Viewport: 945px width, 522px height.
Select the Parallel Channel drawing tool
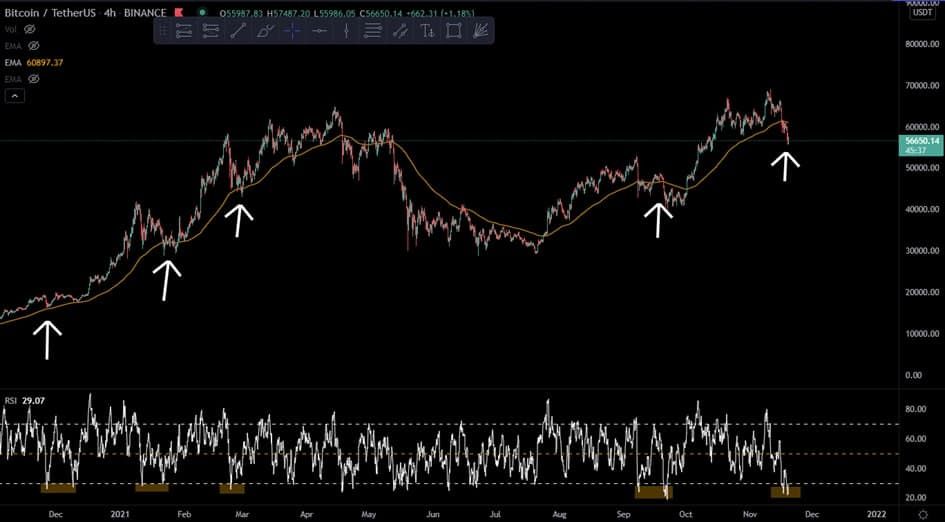[400, 31]
